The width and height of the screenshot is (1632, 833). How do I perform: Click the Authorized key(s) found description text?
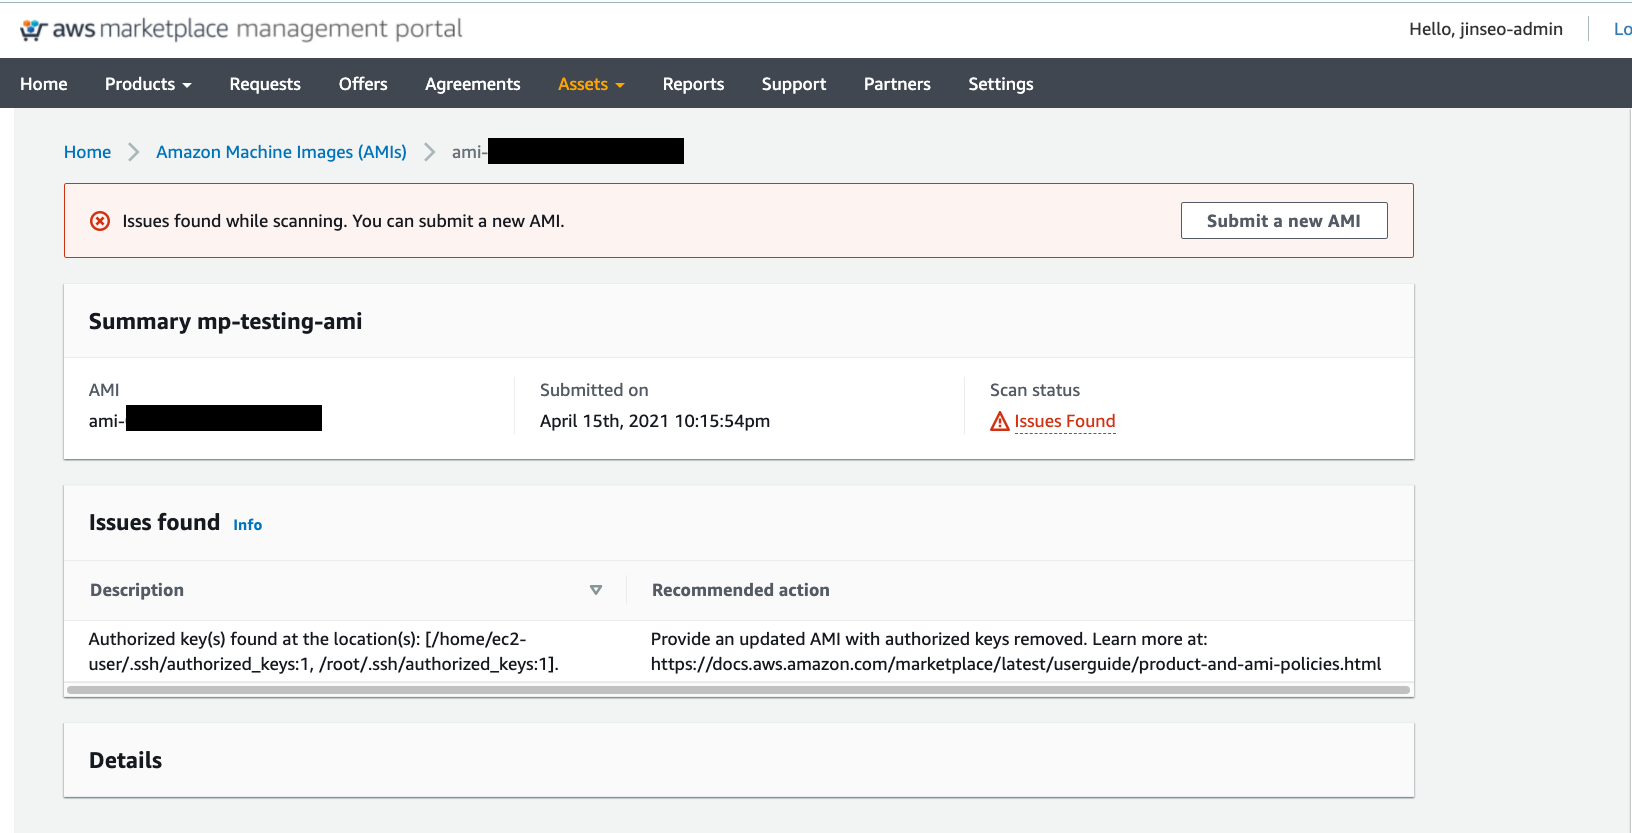[324, 651]
